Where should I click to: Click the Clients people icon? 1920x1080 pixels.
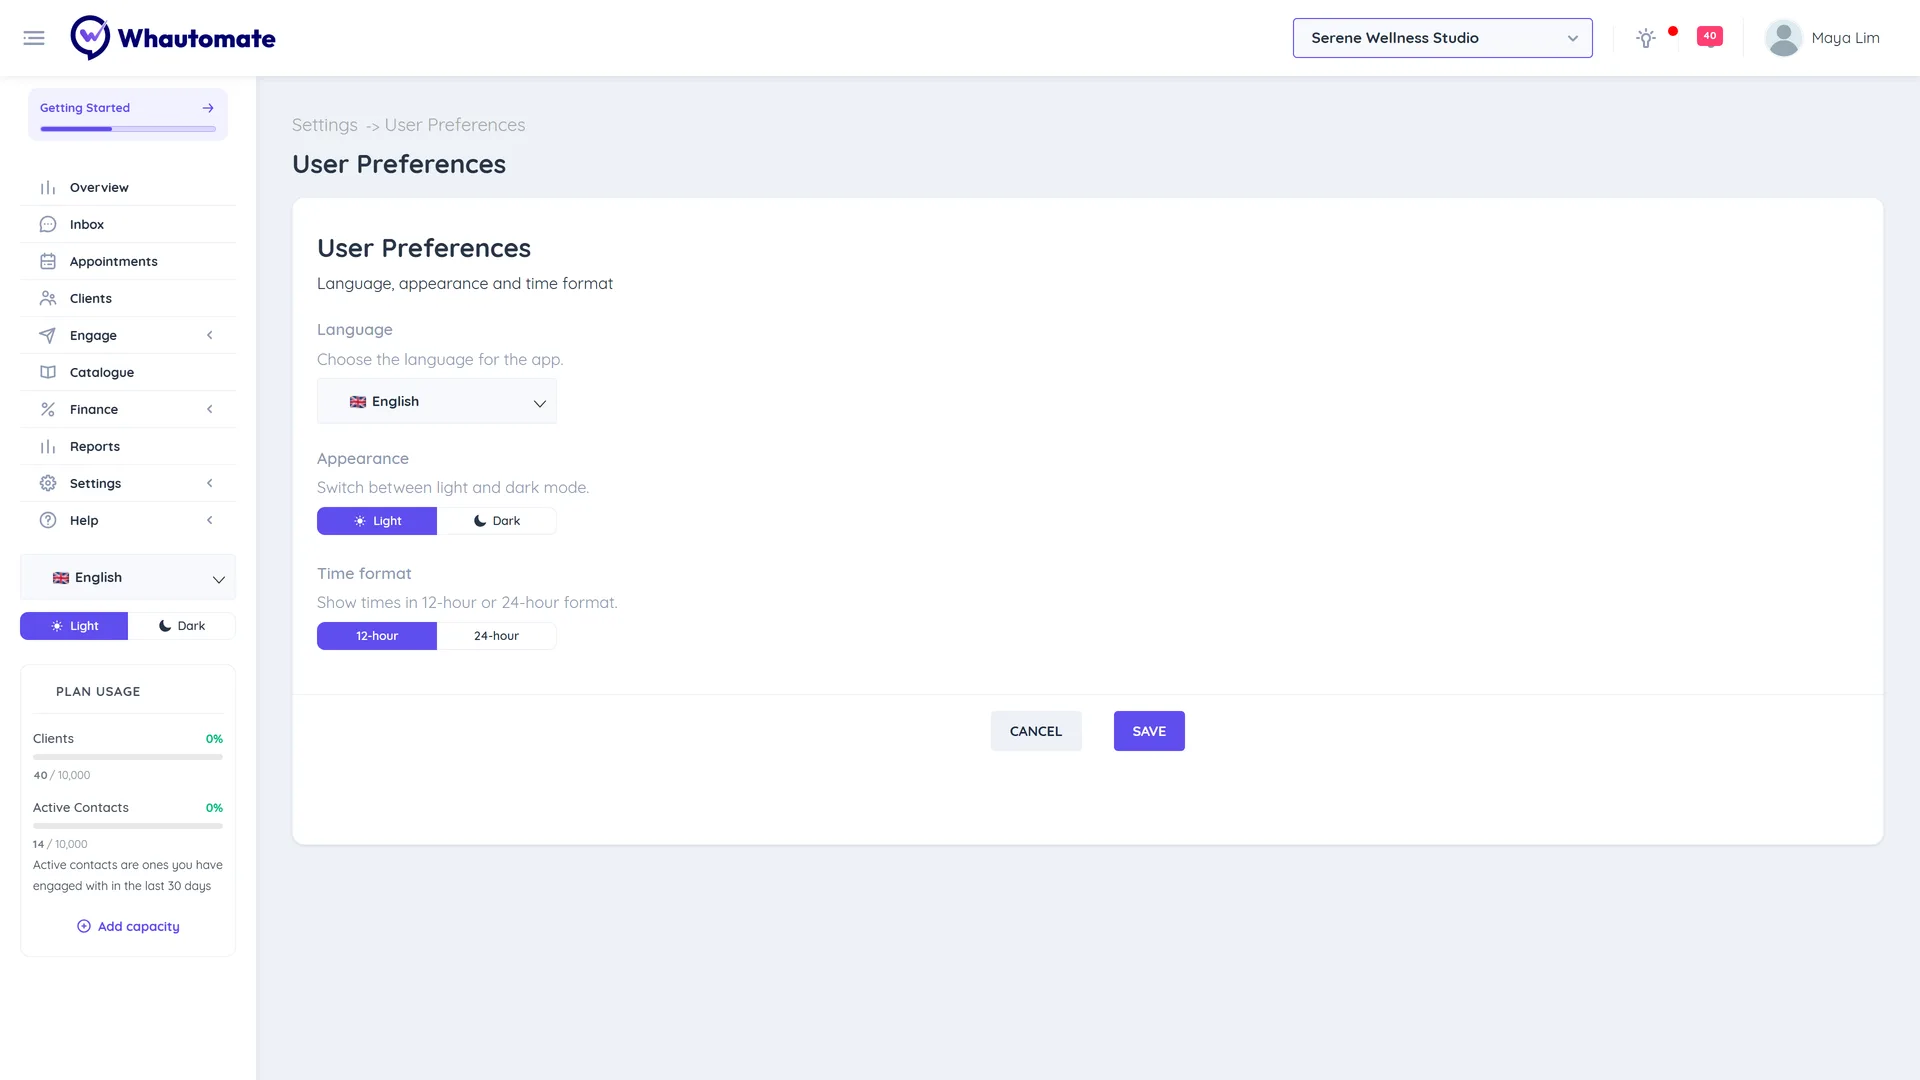point(48,299)
